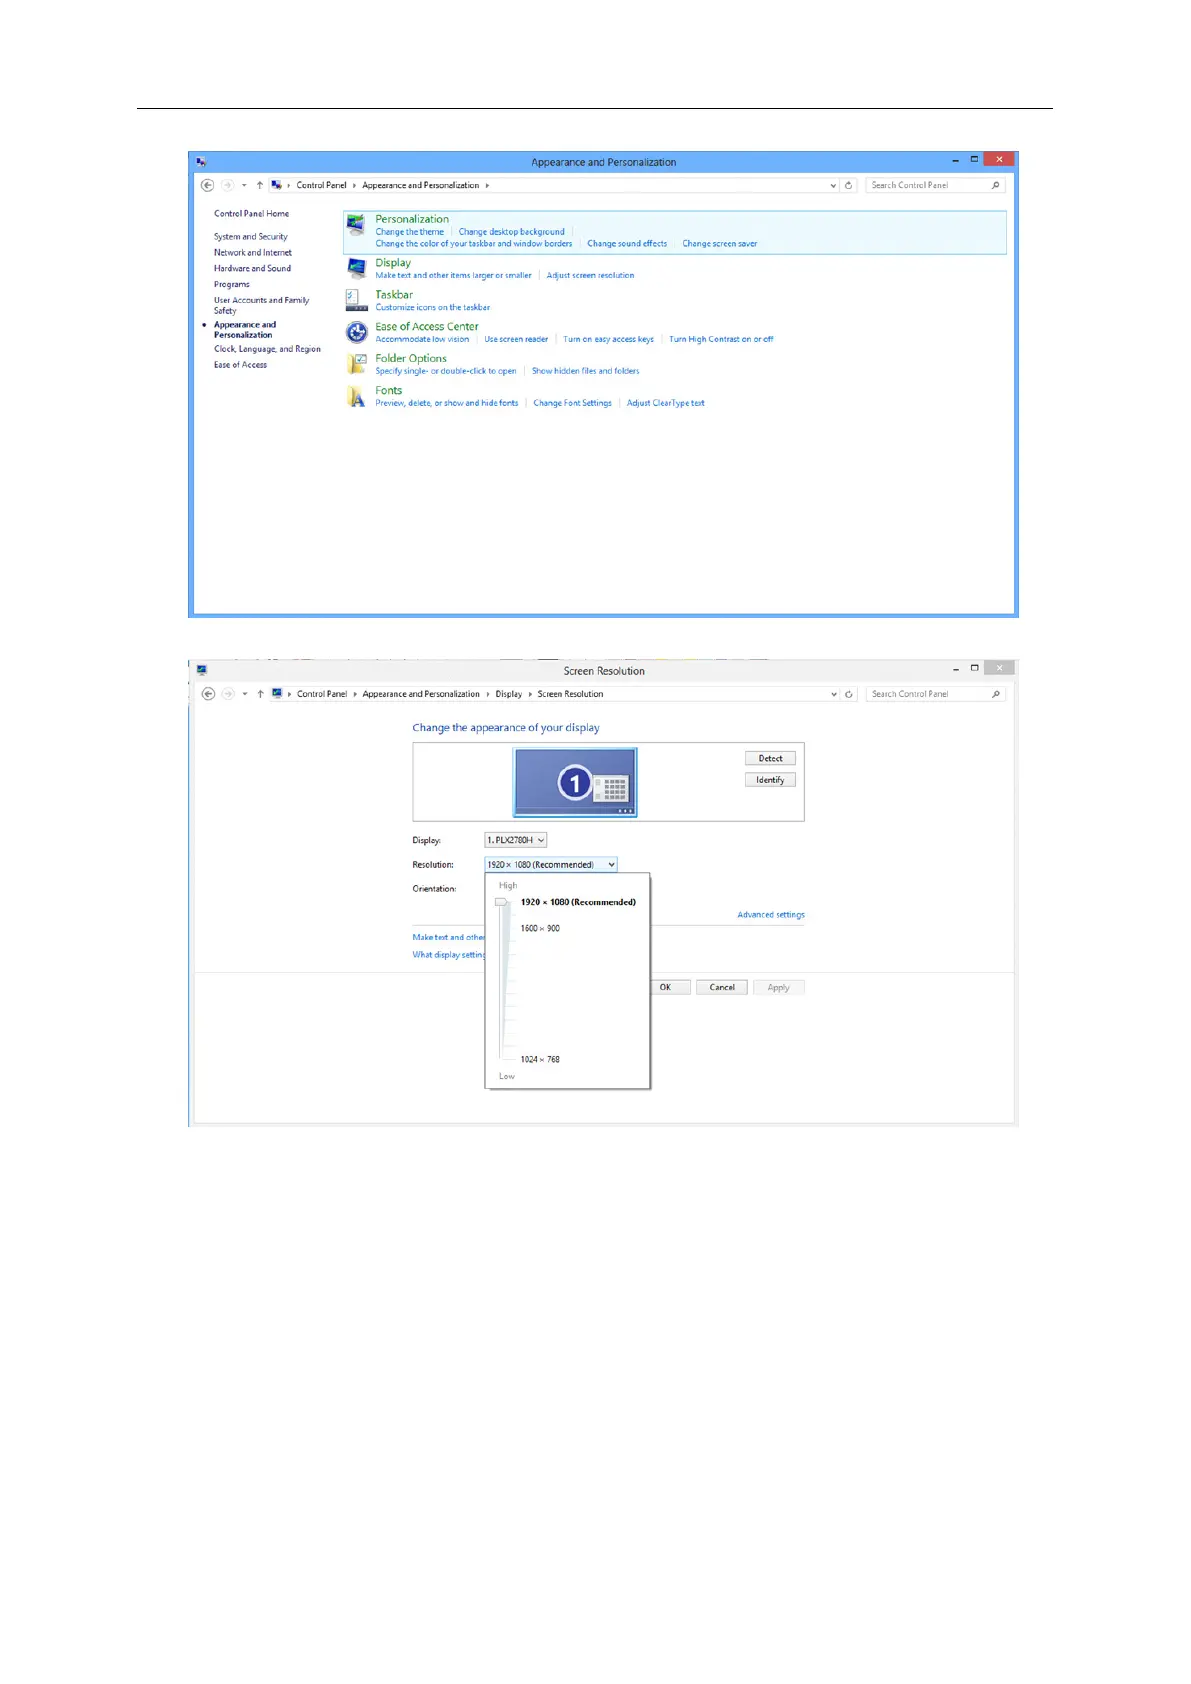Click Search Control Panel field in top window

point(928,185)
